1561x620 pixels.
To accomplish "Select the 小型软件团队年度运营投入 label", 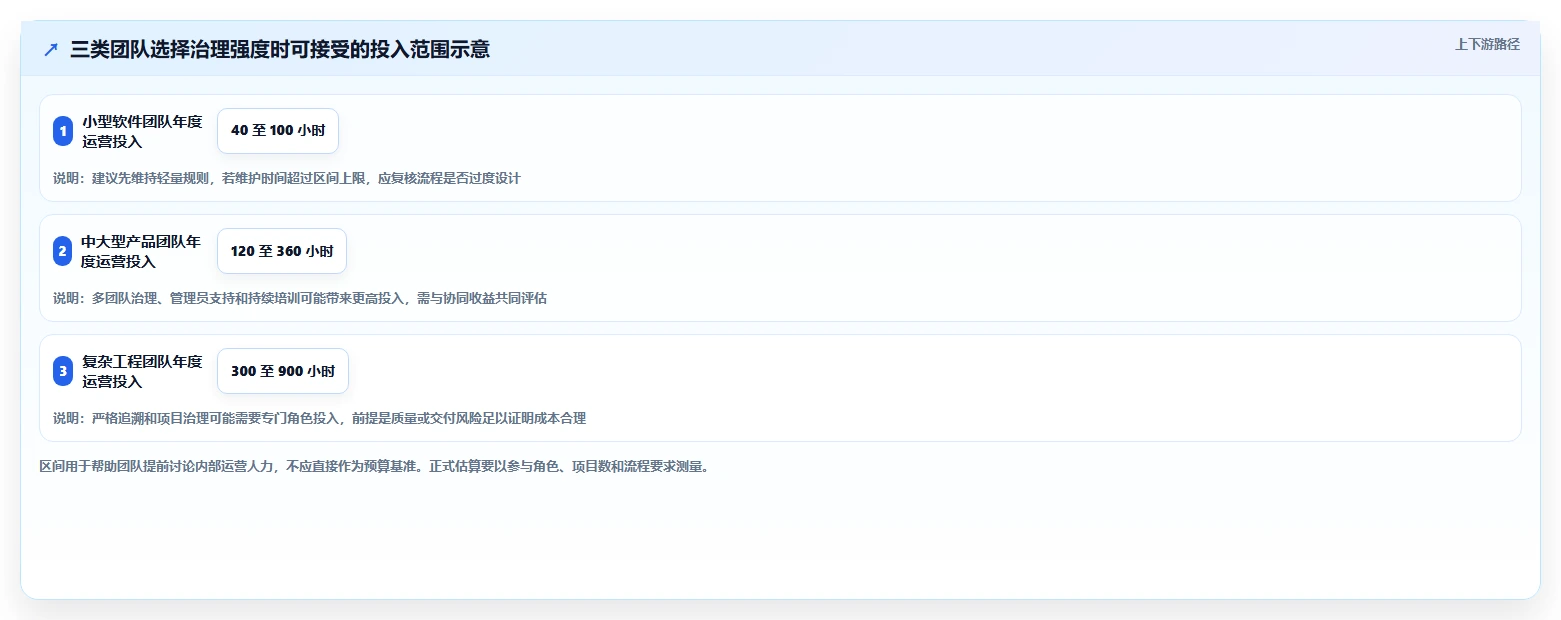I will pos(142,131).
